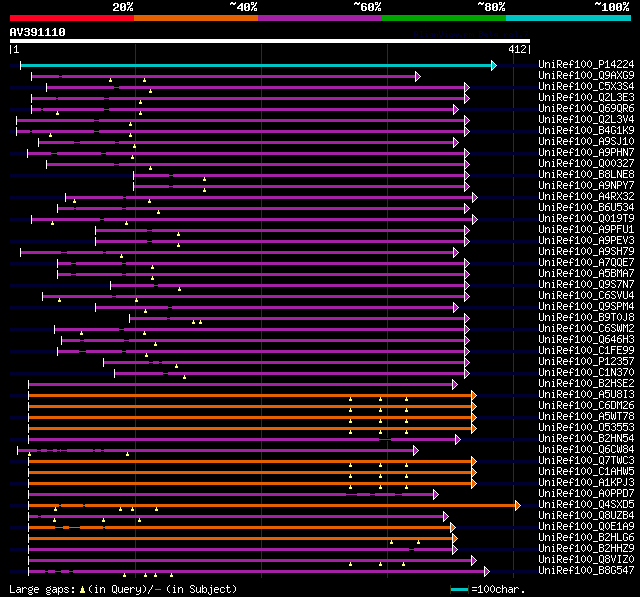The width and height of the screenshot is (640, 597).
Task: Click the UniRef100_A9SJ10 label
Action: (x=586, y=142)
